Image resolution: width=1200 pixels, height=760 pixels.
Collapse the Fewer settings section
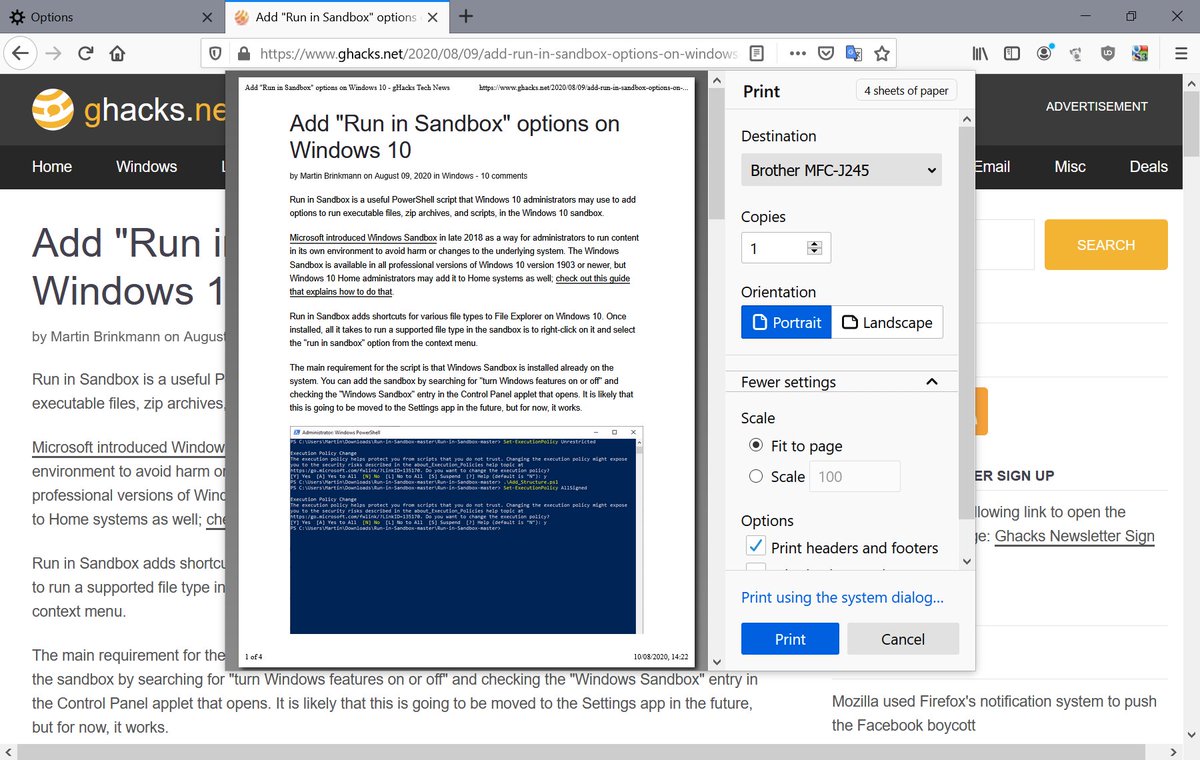point(841,382)
